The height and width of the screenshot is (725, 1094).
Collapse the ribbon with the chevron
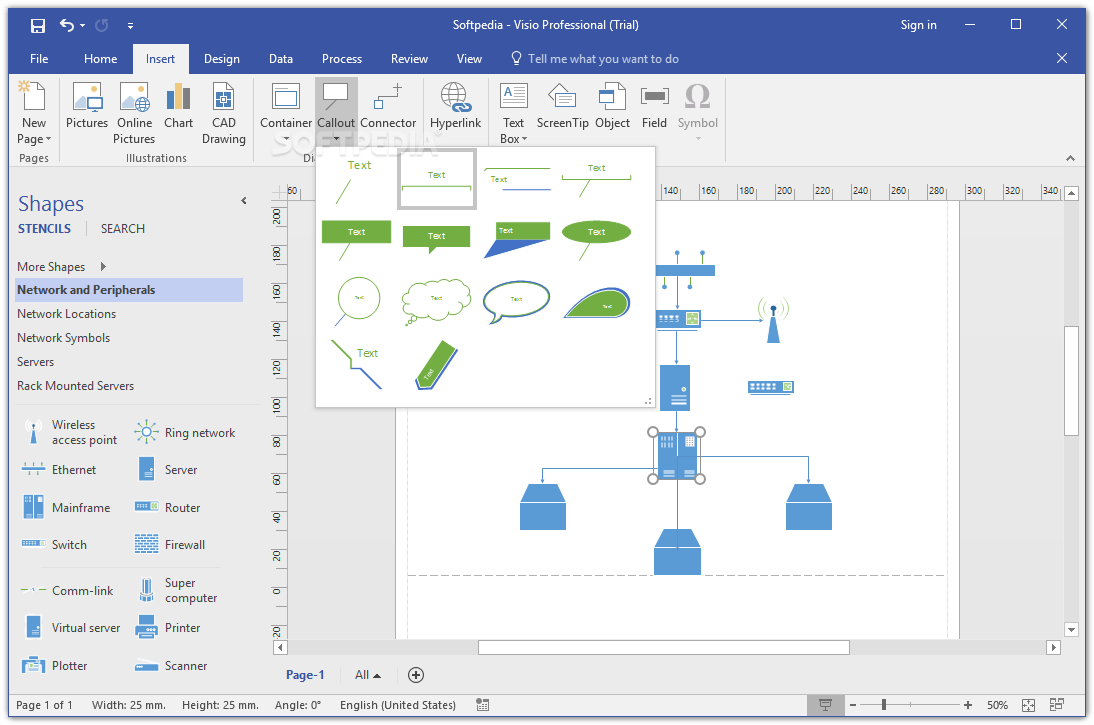1070,158
